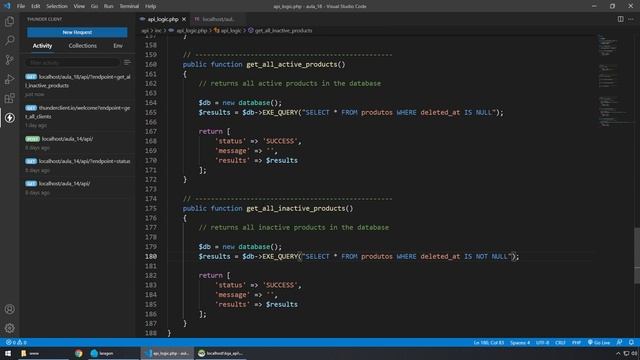Select the Activity tab in Thunder Client
Viewport: 640px width, 360px height.
point(42,46)
